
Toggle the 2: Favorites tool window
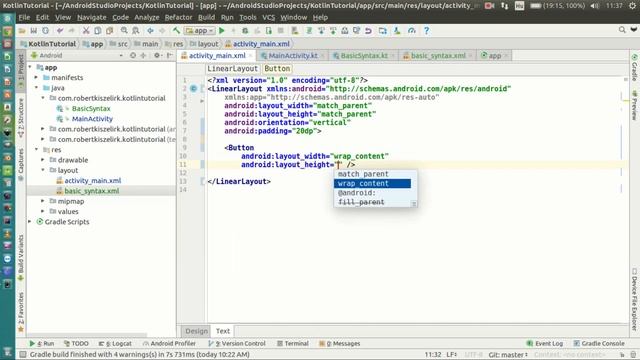[21, 312]
